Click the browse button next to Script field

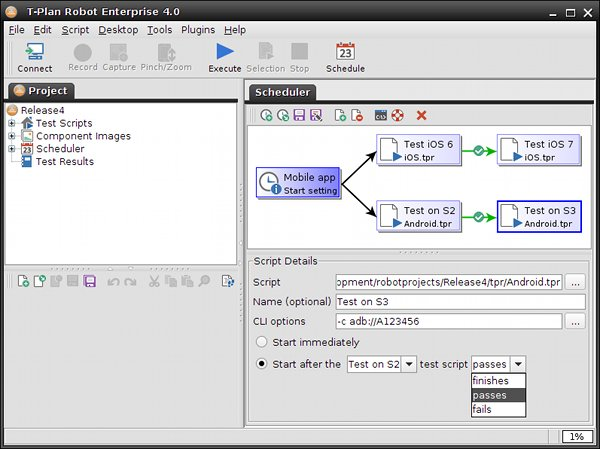pos(575,282)
